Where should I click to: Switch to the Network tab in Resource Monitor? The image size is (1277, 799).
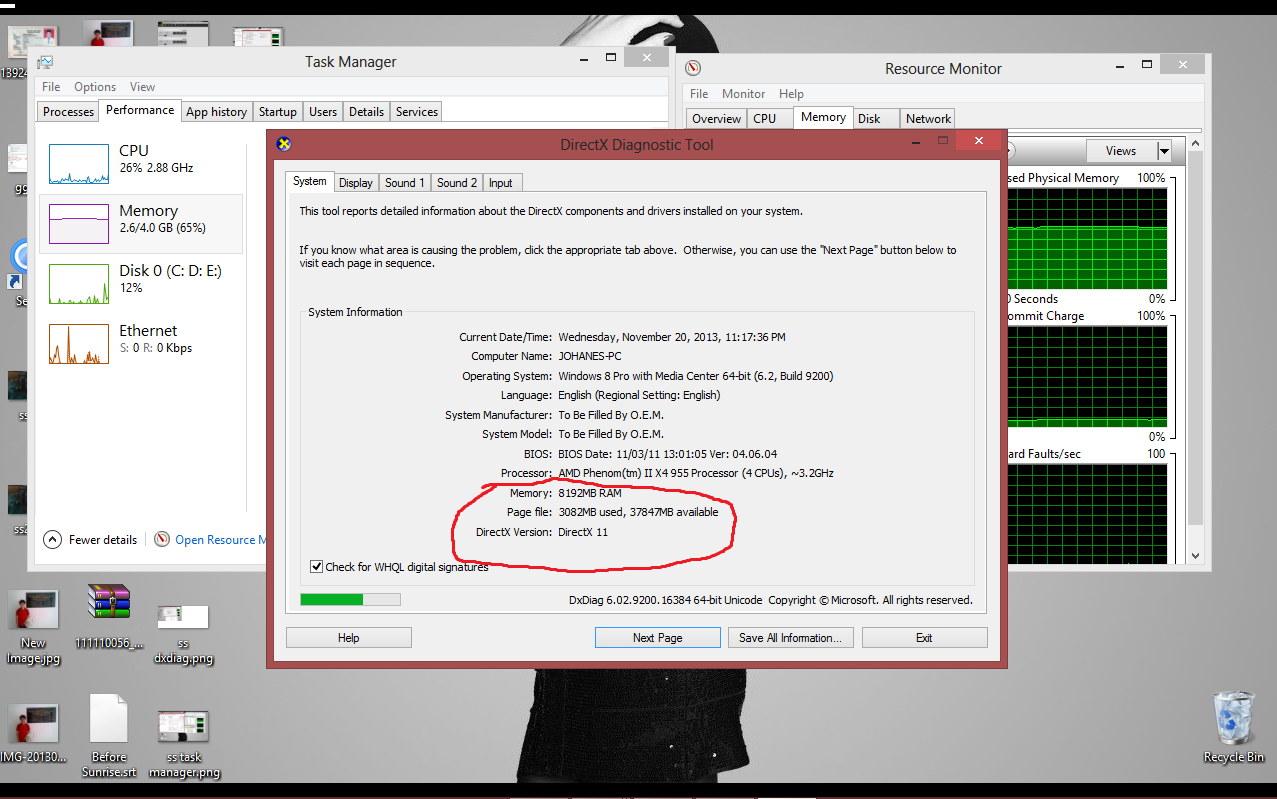pos(927,118)
